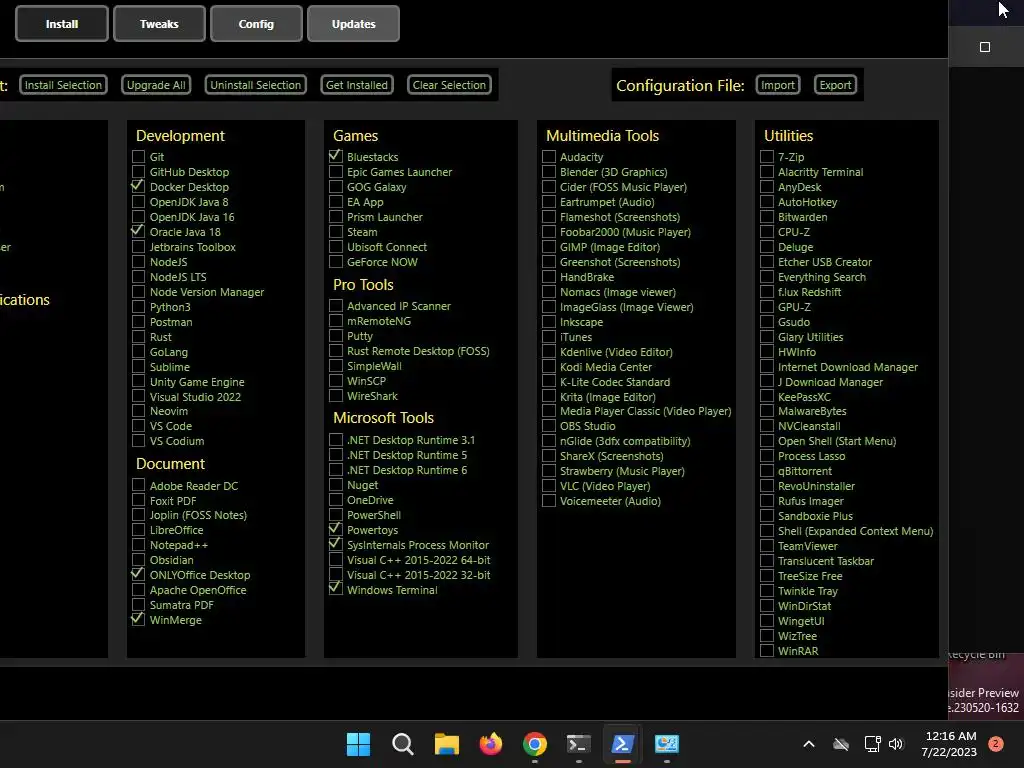
Task: Open Terminal icon on taskbar
Action: click(579, 744)
